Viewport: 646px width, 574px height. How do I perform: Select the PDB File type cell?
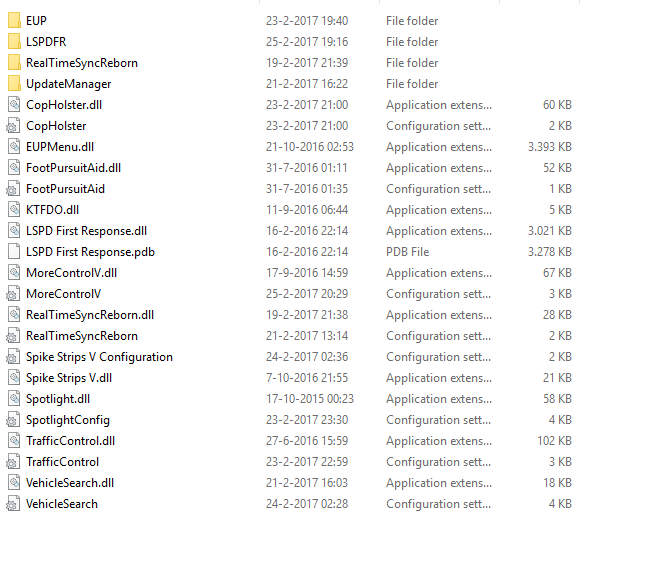[x=407, y=252]
